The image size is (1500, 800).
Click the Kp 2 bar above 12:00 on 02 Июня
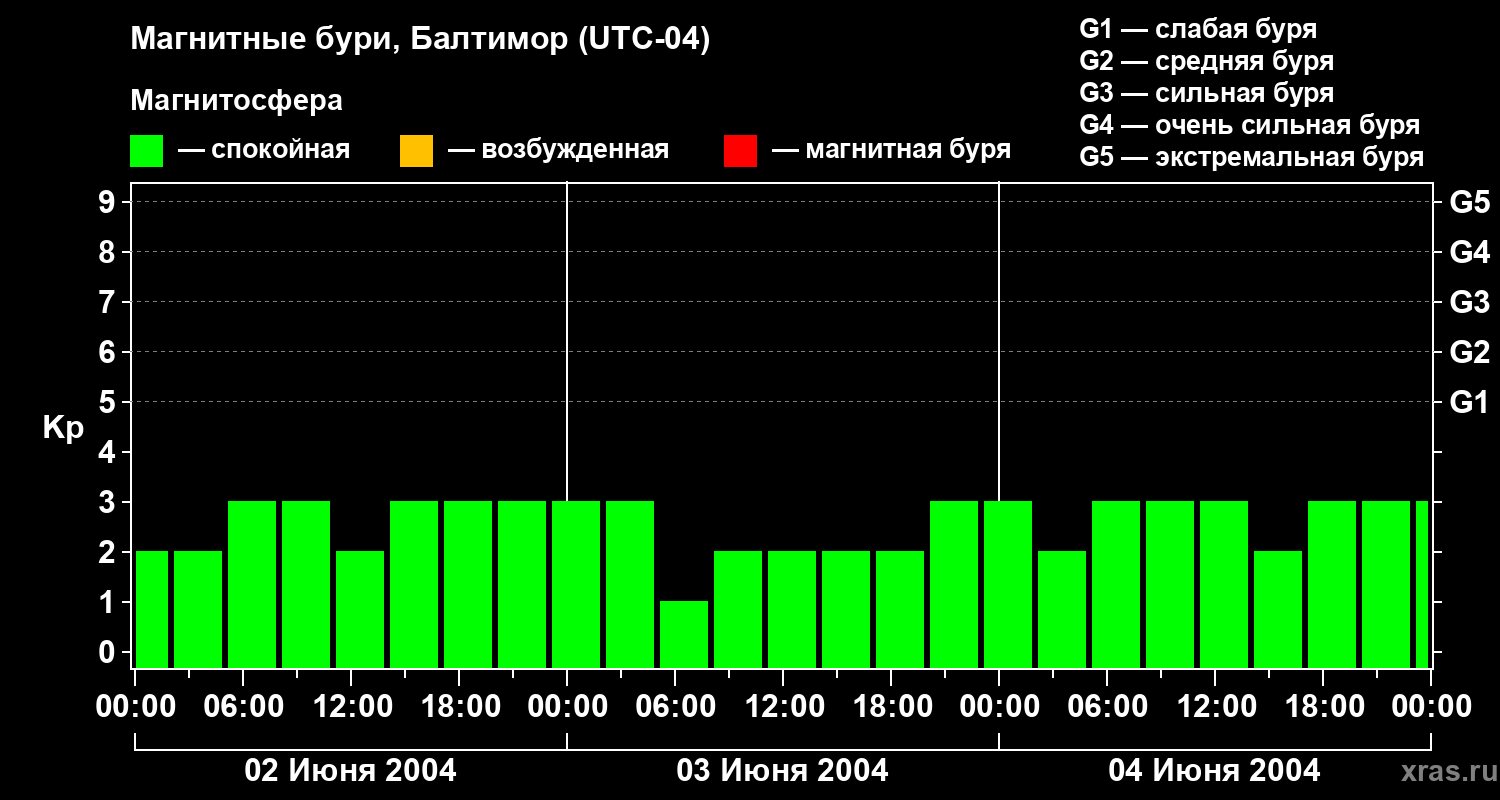click(360, 610)
